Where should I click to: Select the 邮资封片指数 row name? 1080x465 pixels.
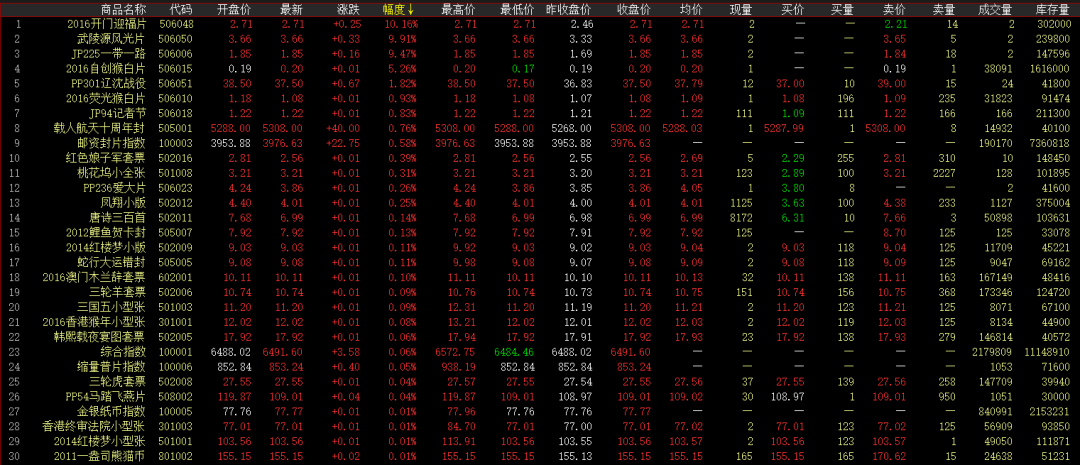[x=112, y=144]
